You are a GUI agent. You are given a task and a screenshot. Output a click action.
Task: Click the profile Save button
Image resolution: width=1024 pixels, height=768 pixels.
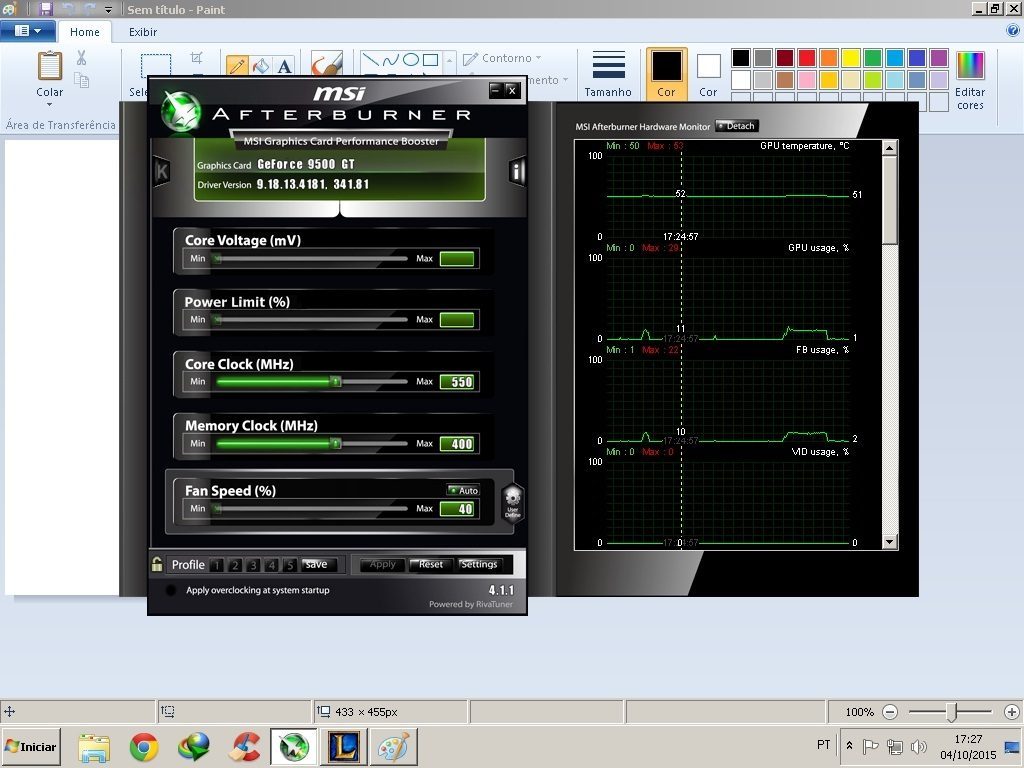[x=318, y=564]
